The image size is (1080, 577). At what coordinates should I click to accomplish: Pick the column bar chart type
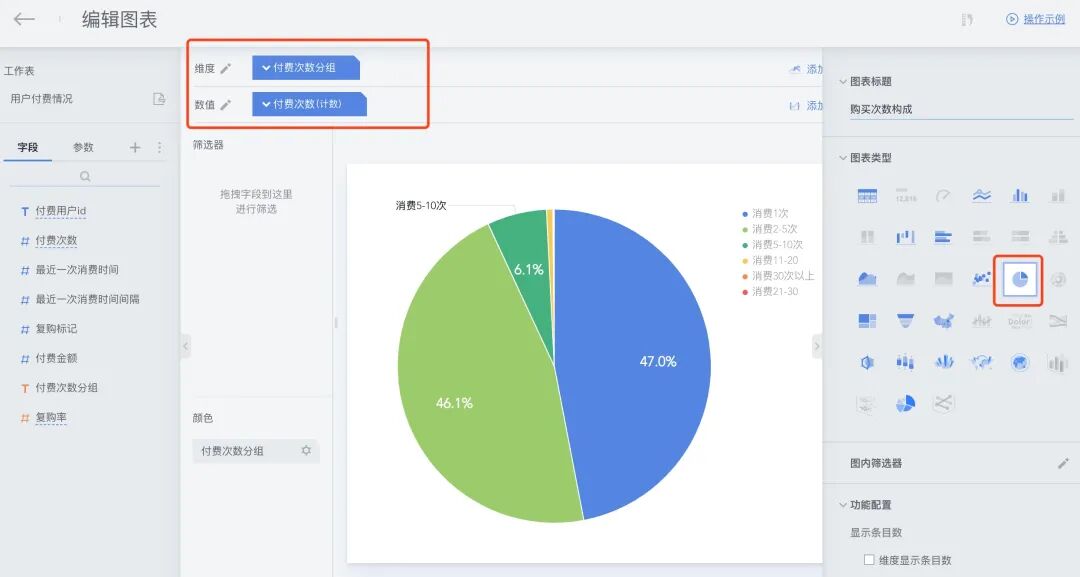pos(1020,196)
